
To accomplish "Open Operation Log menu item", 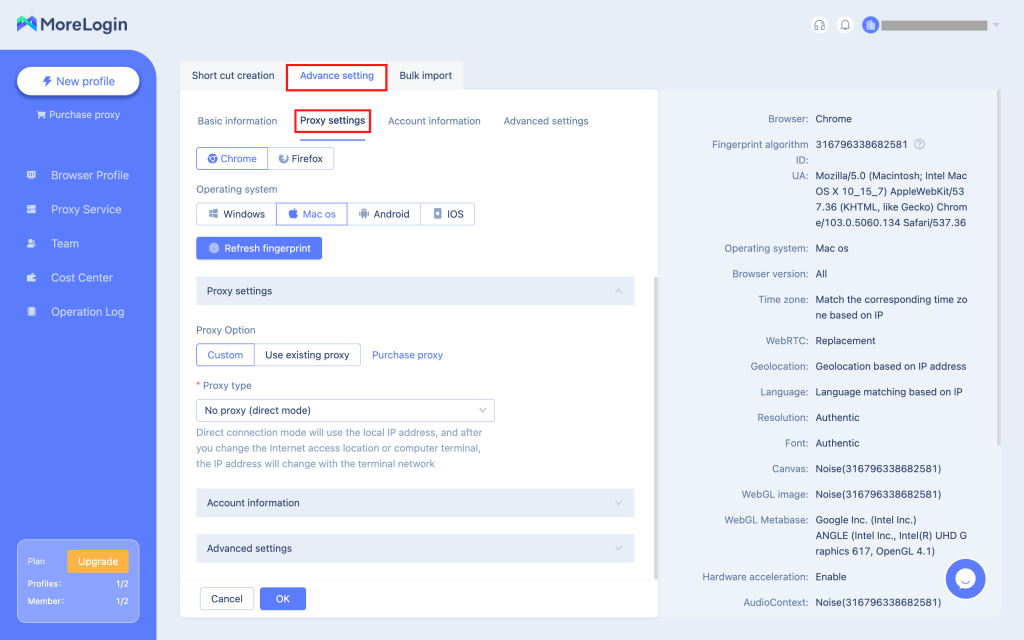I will (88, 312).
